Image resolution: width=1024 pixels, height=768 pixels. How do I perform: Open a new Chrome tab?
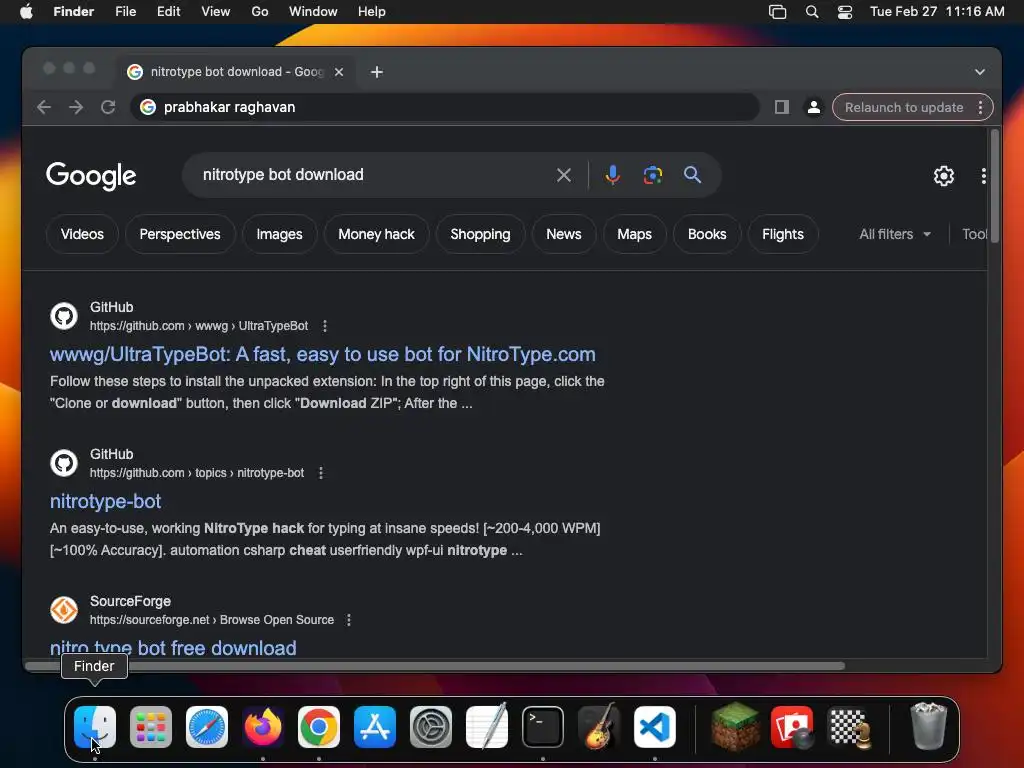pos(377,72)
